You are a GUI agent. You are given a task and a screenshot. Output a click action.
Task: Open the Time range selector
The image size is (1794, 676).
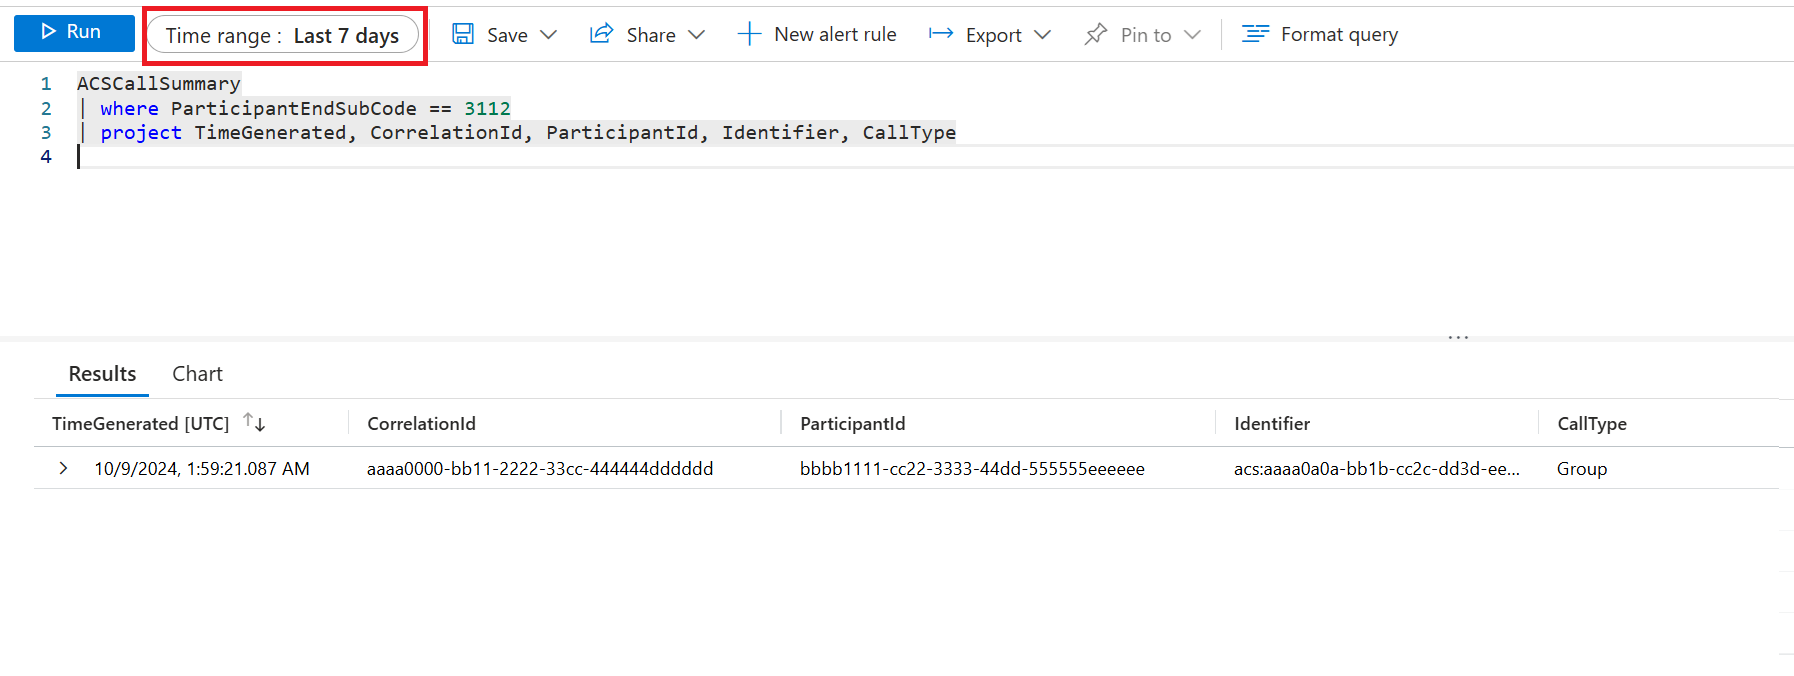click(x=283, y=36)
